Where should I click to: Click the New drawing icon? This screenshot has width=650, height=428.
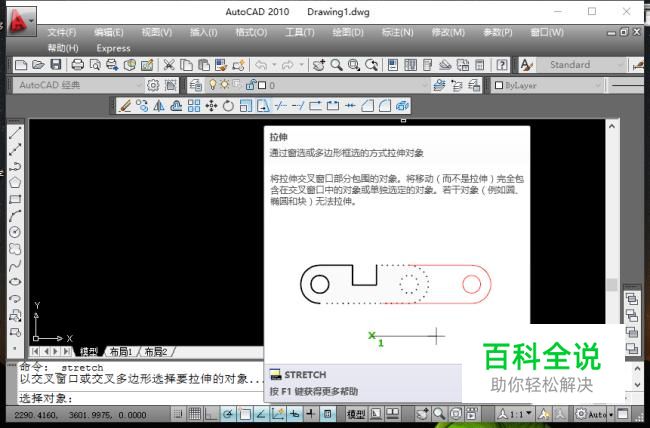21,65
